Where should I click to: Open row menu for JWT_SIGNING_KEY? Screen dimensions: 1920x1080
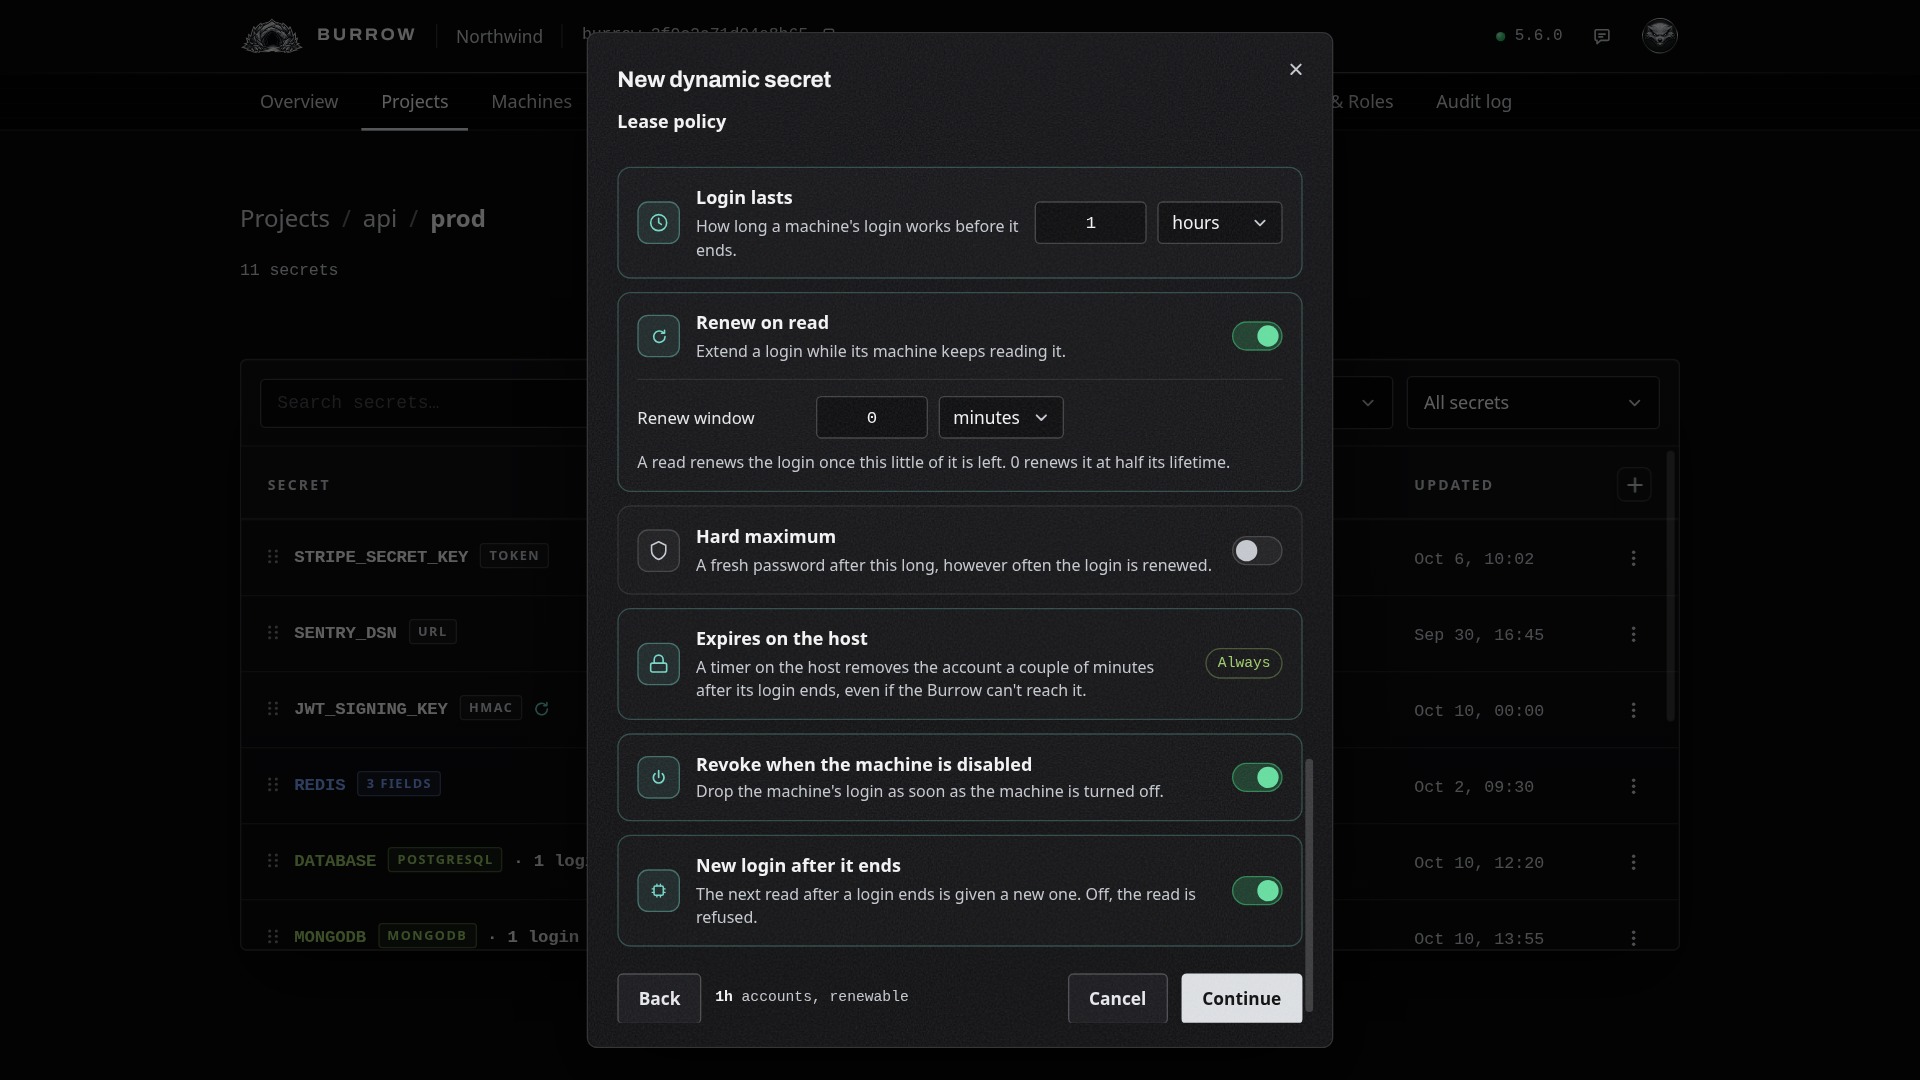(x=1634, y=710)
